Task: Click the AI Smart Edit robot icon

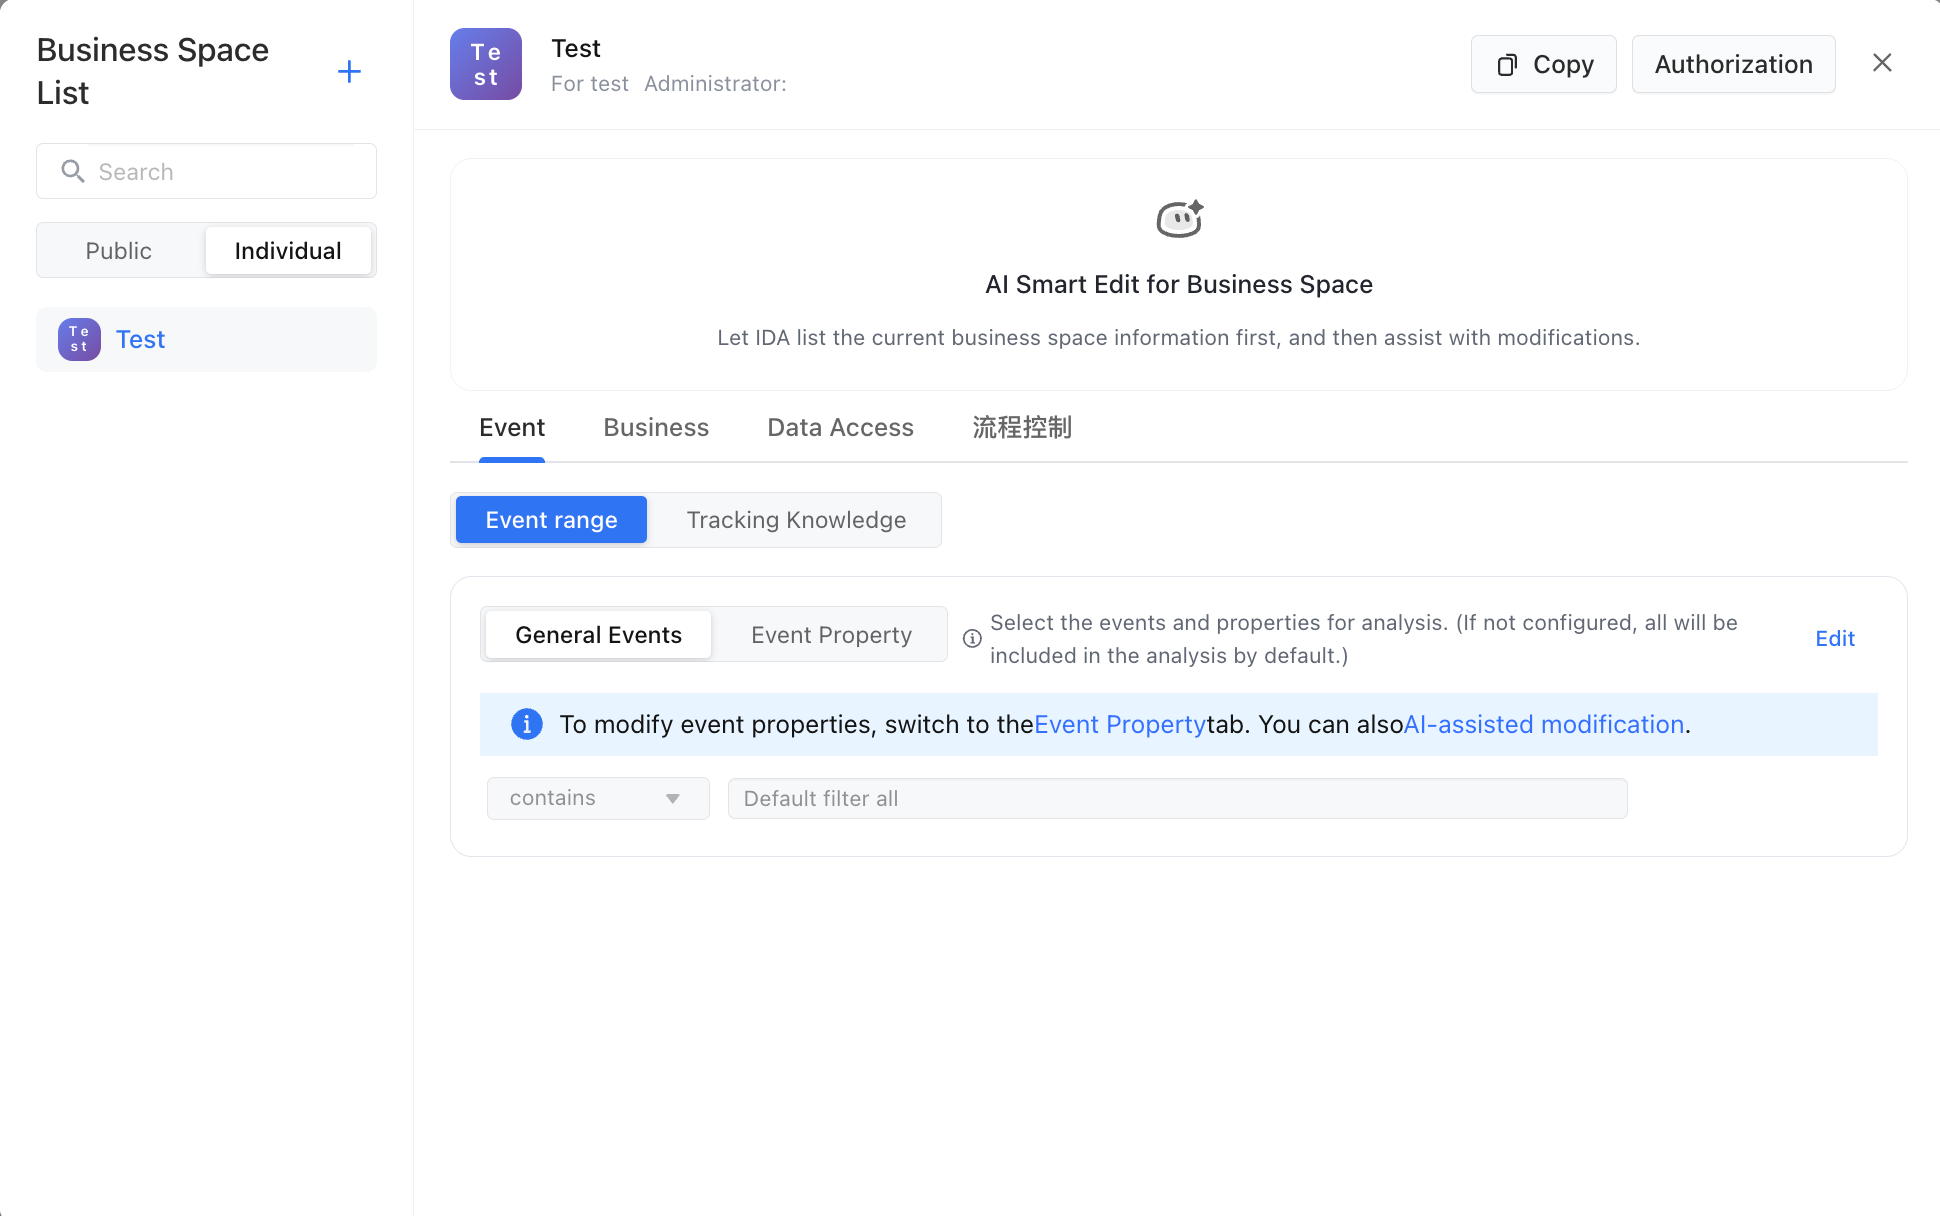Action: (x=1179, y=219)
